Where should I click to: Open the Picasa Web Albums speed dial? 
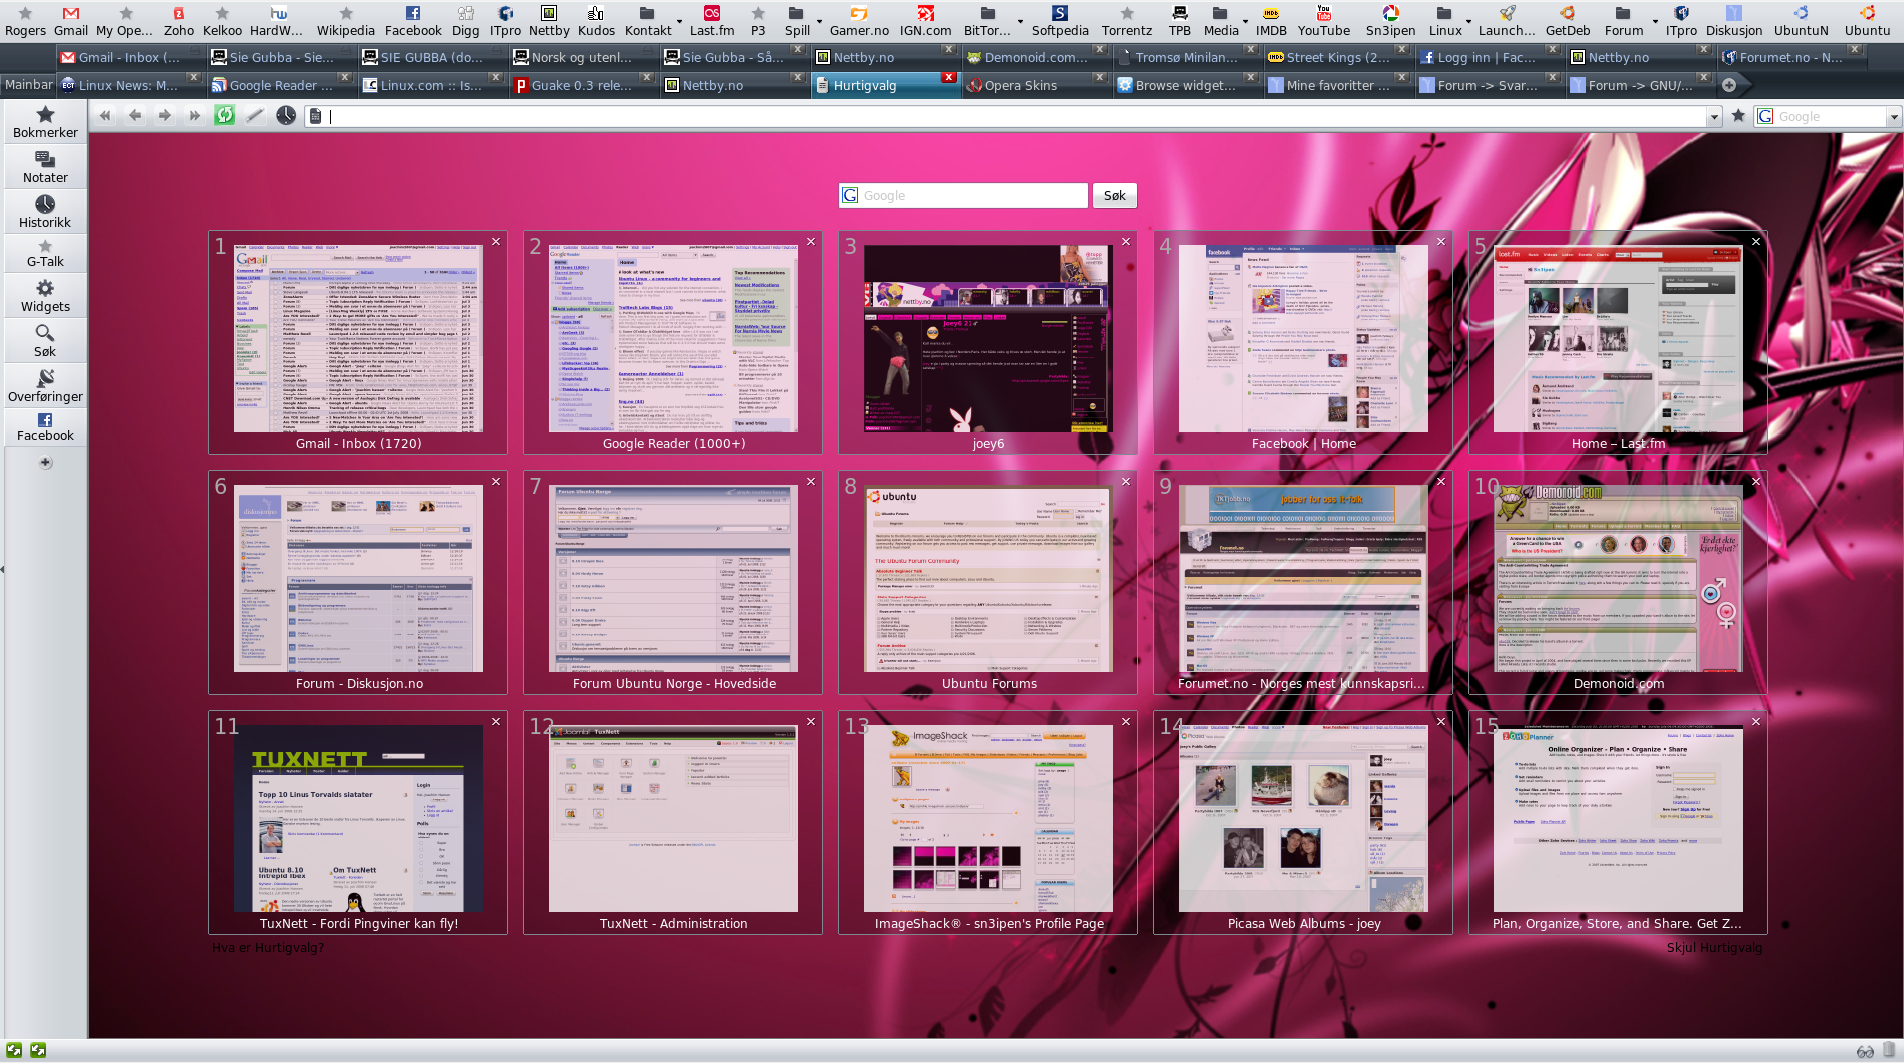coord(1303,822)
